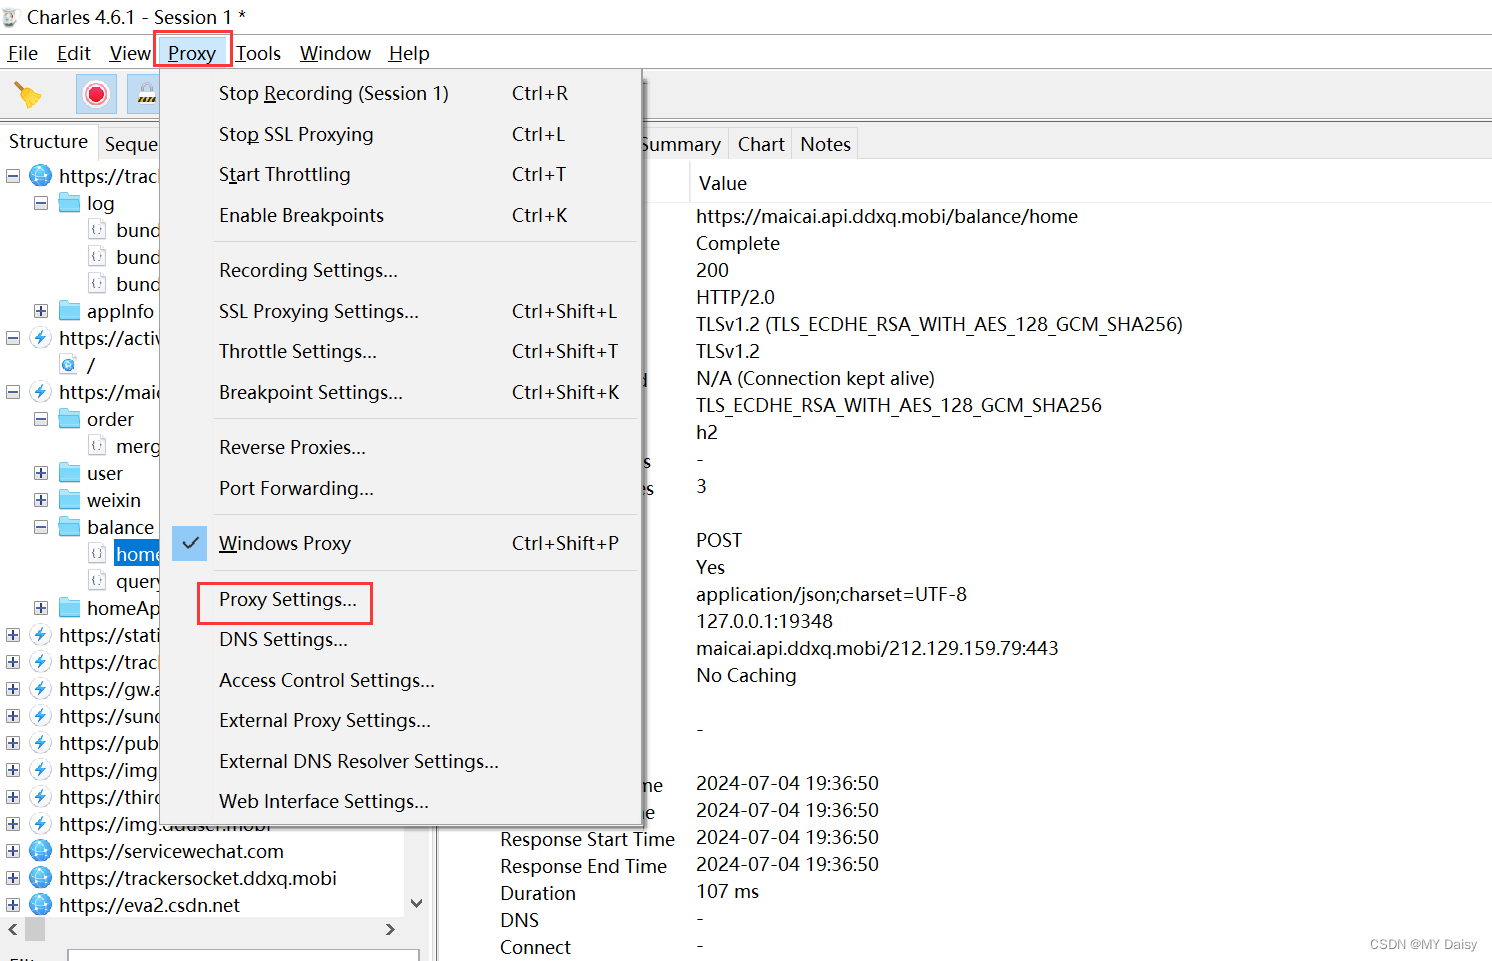1492x961 pixels.
Task: Select Stop SSL Proxying menu item
Action: 296,134
